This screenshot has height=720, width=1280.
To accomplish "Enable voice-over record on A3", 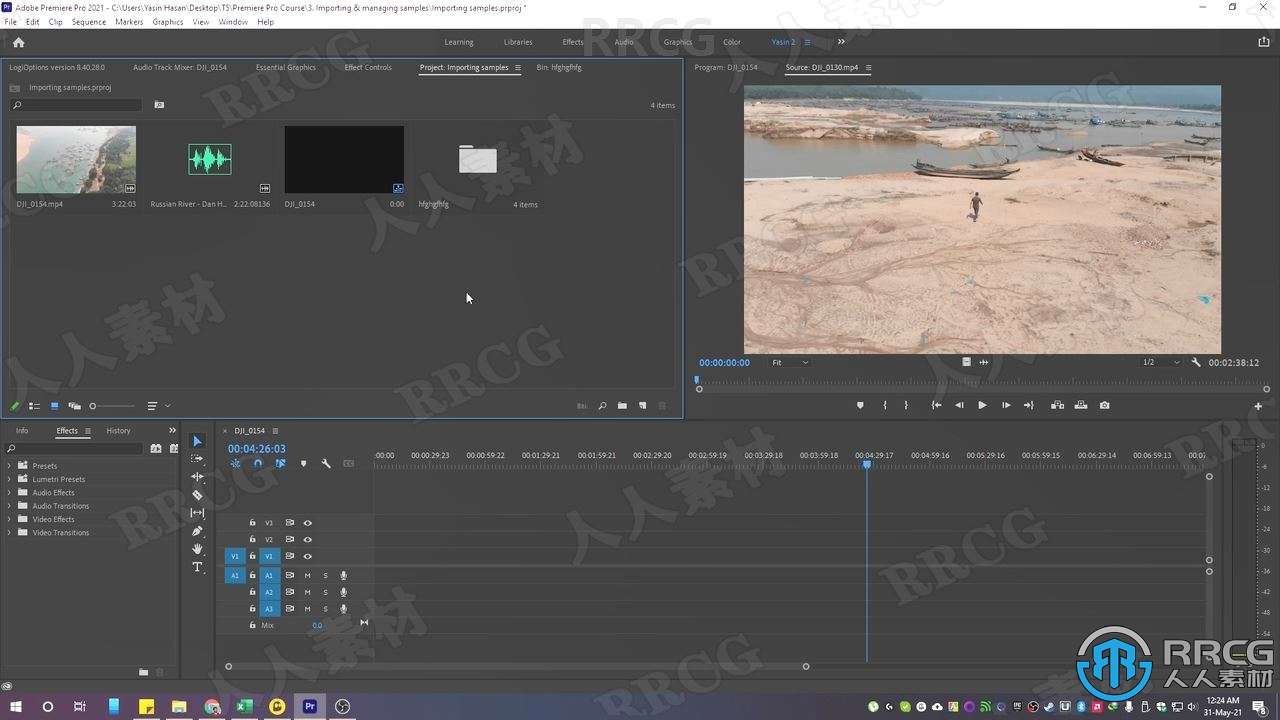I will coord(343,609).
